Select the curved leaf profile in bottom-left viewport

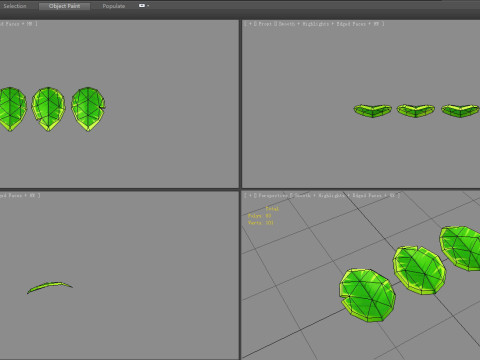(50, 287)
